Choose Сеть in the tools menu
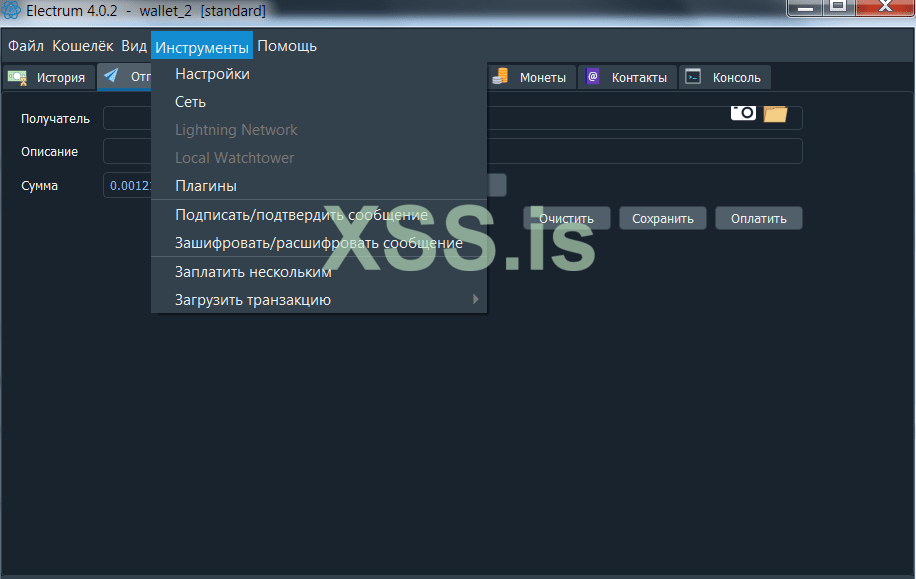Screen dimensions: 916x579 point(319,102)
